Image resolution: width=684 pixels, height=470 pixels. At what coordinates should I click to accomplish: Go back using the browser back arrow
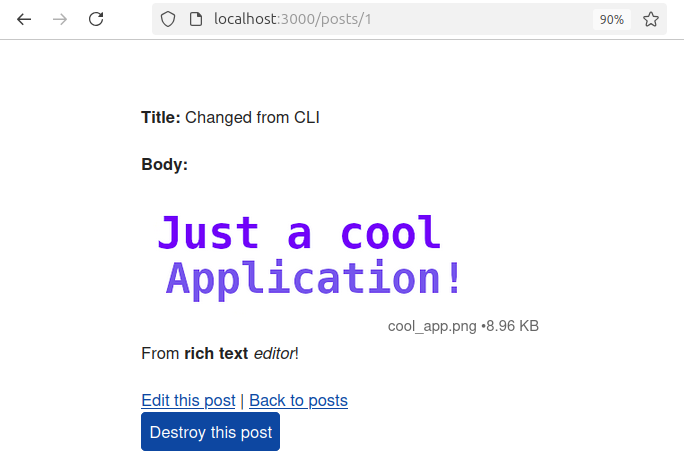[24, 19]
